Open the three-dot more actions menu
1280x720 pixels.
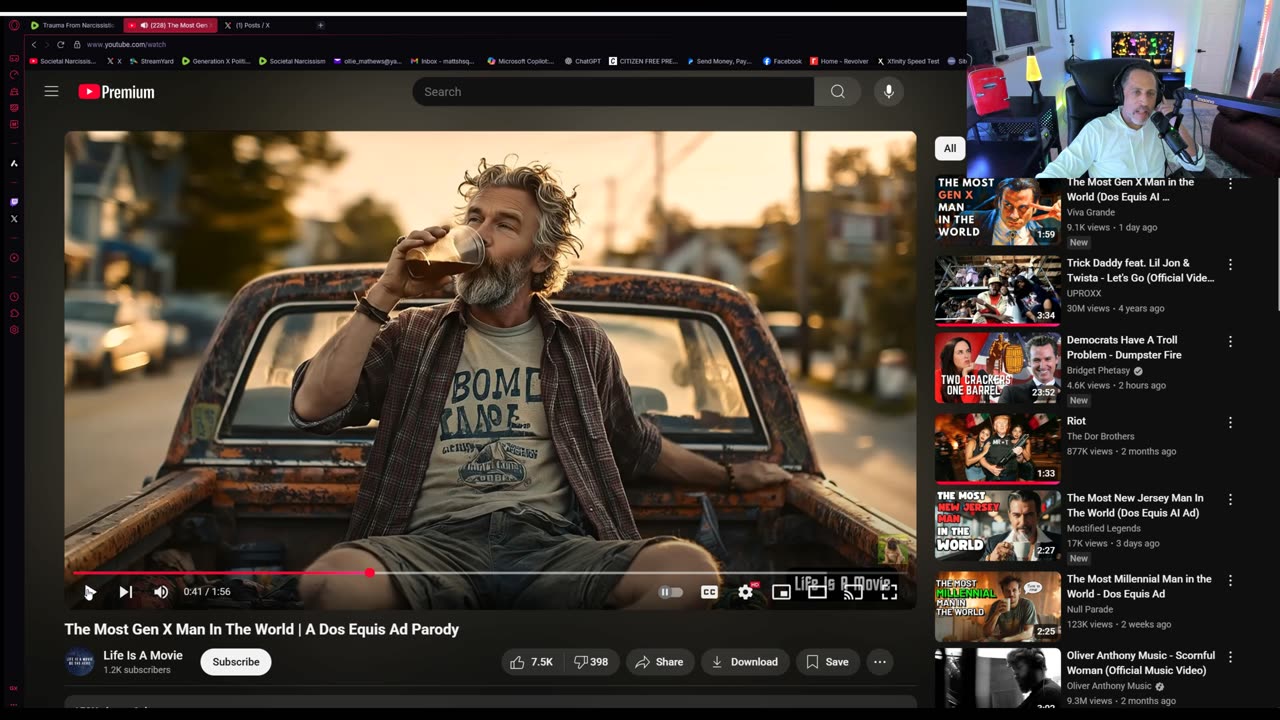(x=880, y=662)
